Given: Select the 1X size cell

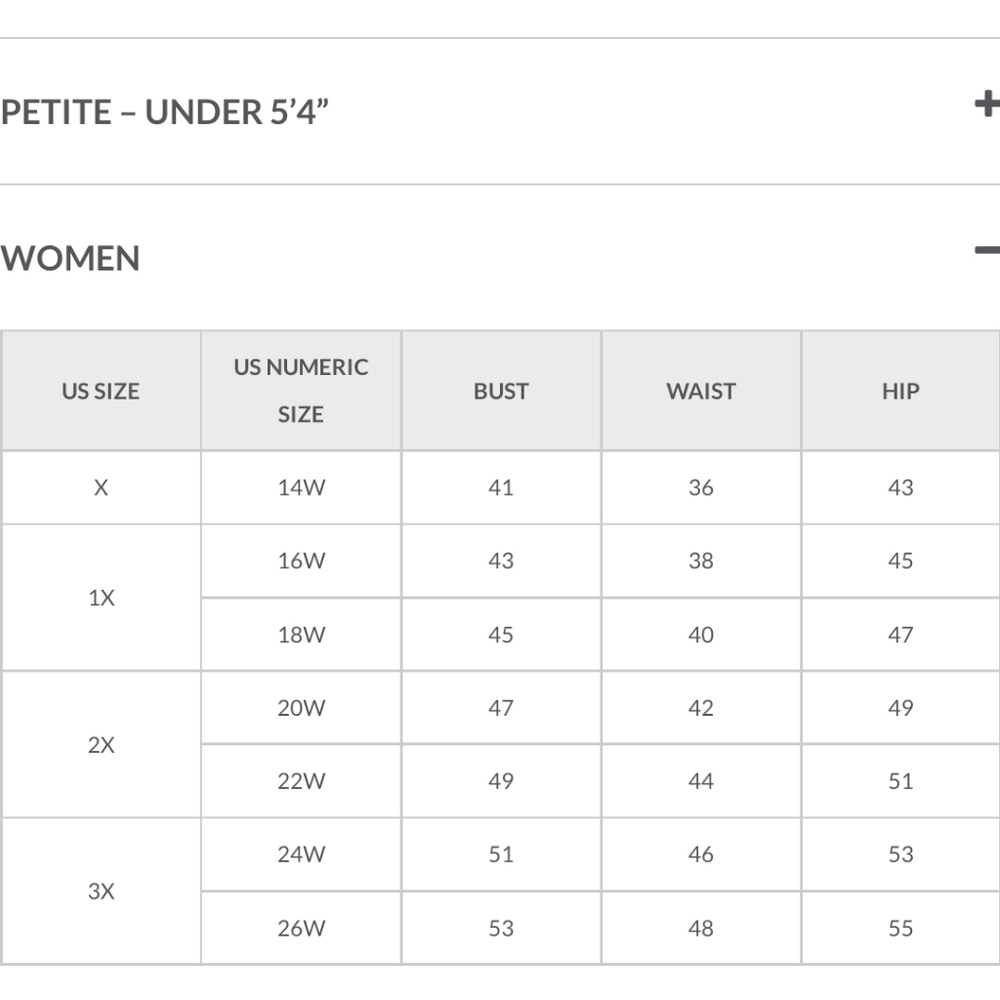Looking at the screenshot, I should 101,598.
